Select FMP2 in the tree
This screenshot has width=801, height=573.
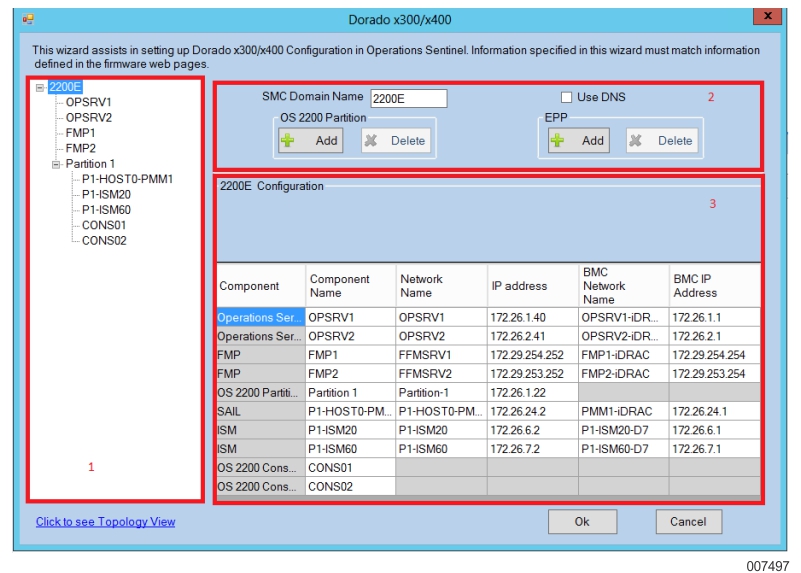pos(80,148)
